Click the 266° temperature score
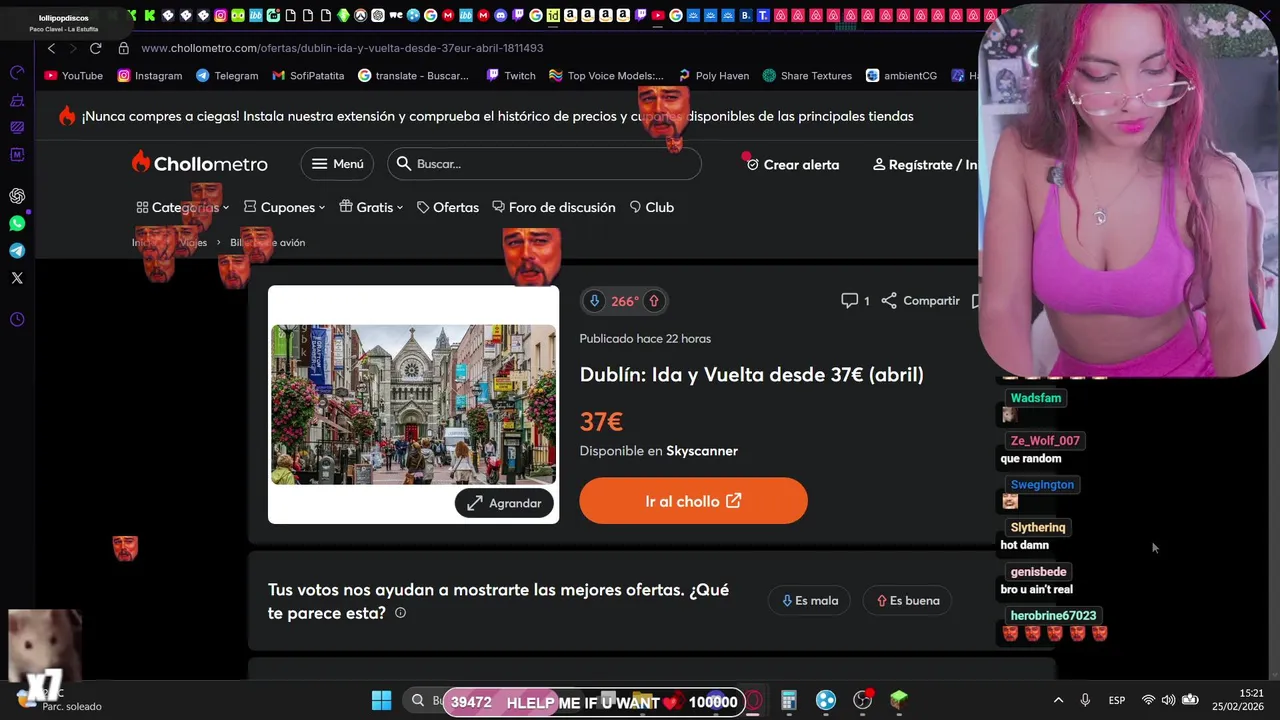 (625, 301)
